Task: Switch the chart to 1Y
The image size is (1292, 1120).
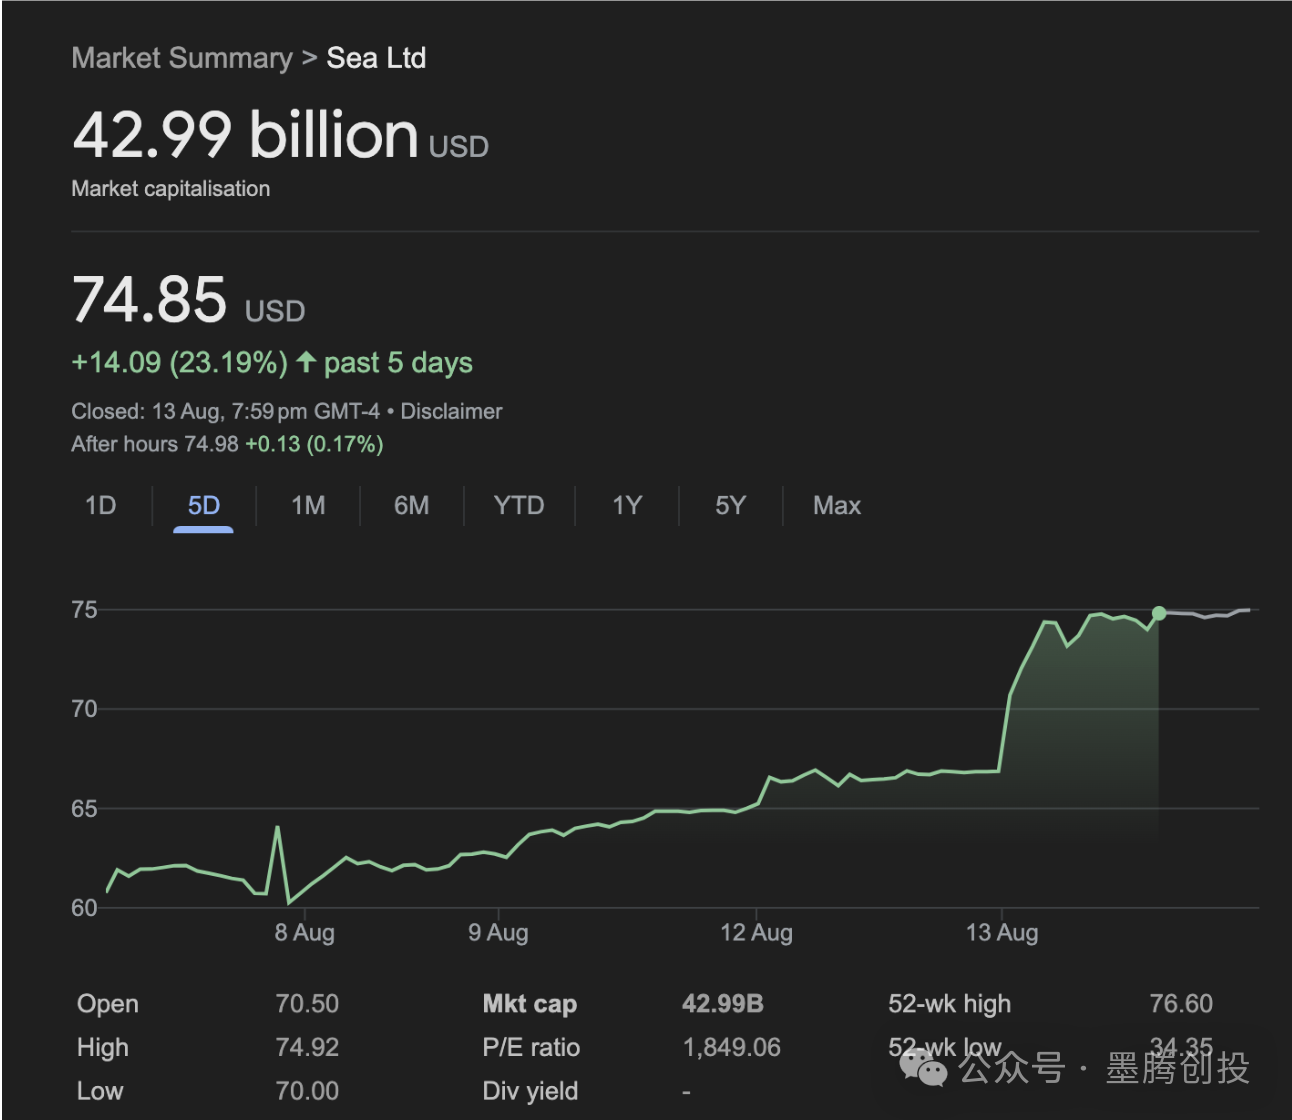Action: 627,505
